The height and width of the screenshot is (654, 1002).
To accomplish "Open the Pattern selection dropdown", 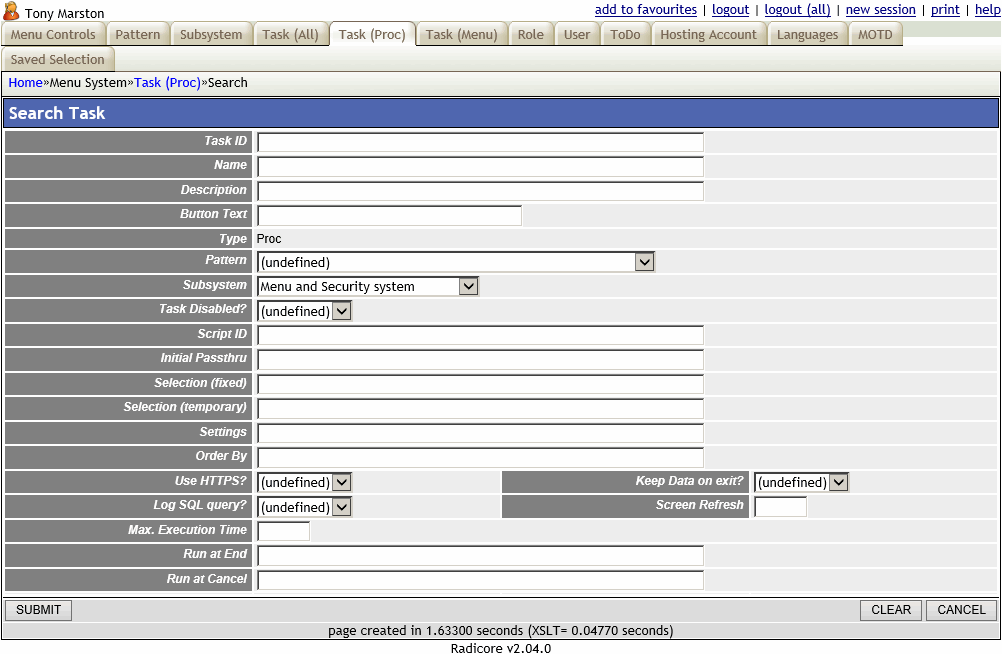I will [x=645, y=261].
